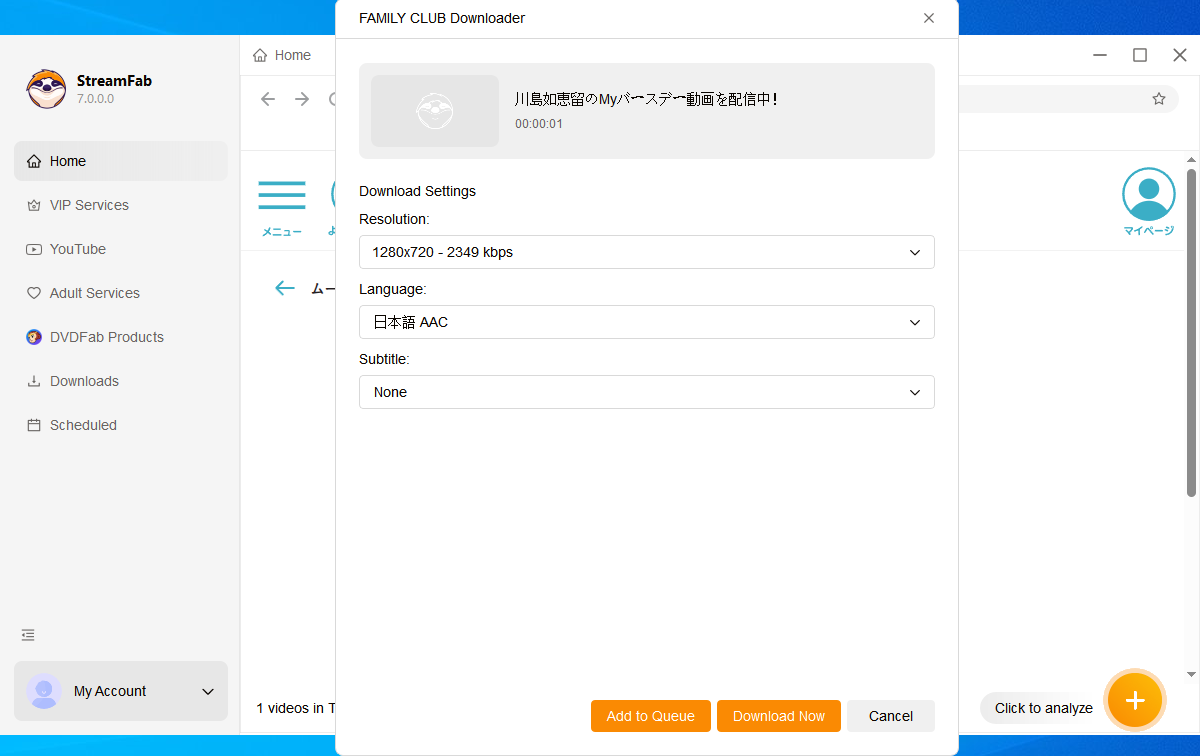Viewport: 1200px width, 756px height.
Task: Open the Downloads section
Action: click(84, 381)
